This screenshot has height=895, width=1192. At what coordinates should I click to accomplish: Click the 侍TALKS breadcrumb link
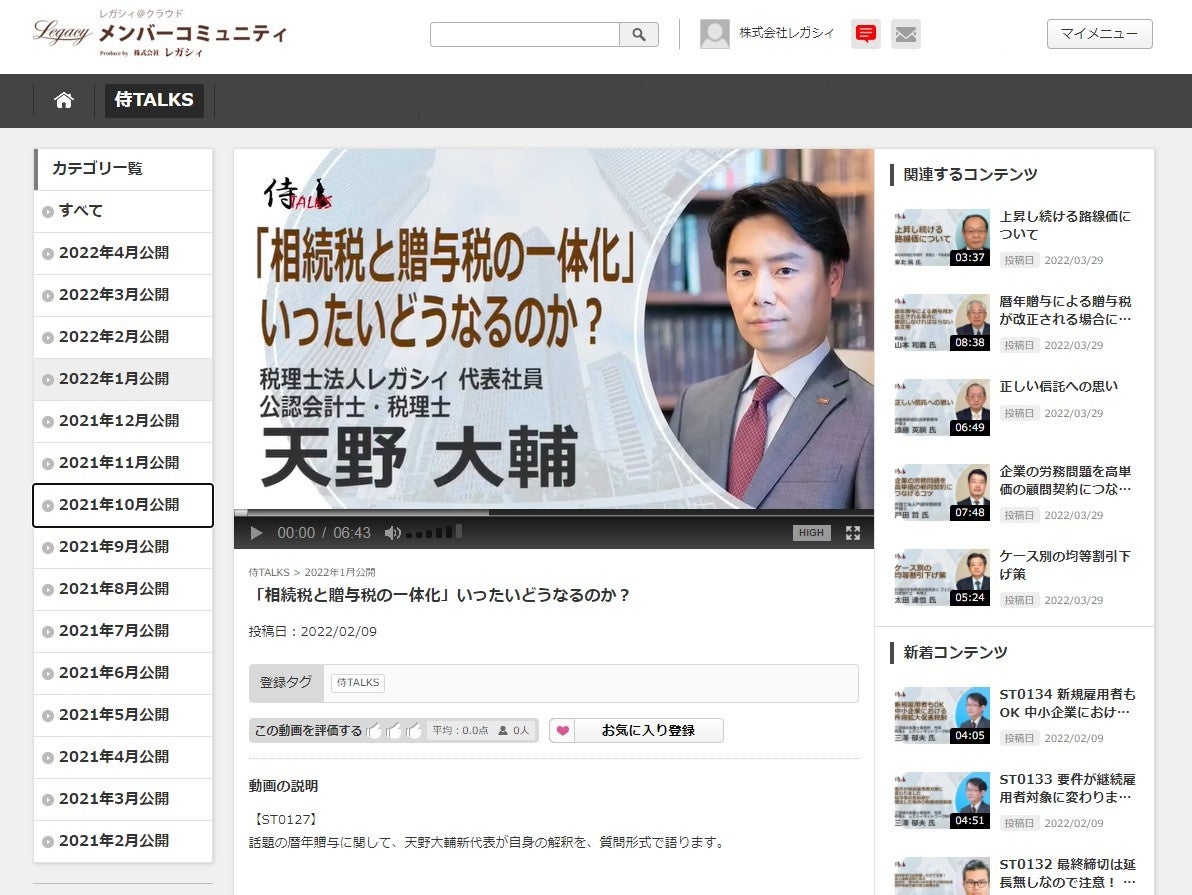click(x=269, y=573)
